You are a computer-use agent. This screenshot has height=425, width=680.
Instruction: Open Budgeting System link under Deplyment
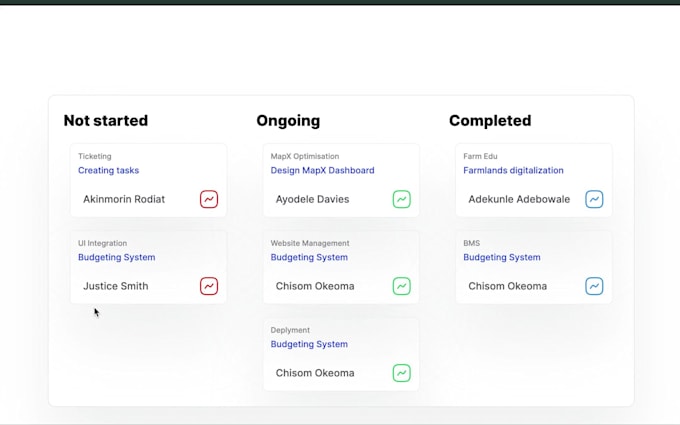[x=309, y=345]
